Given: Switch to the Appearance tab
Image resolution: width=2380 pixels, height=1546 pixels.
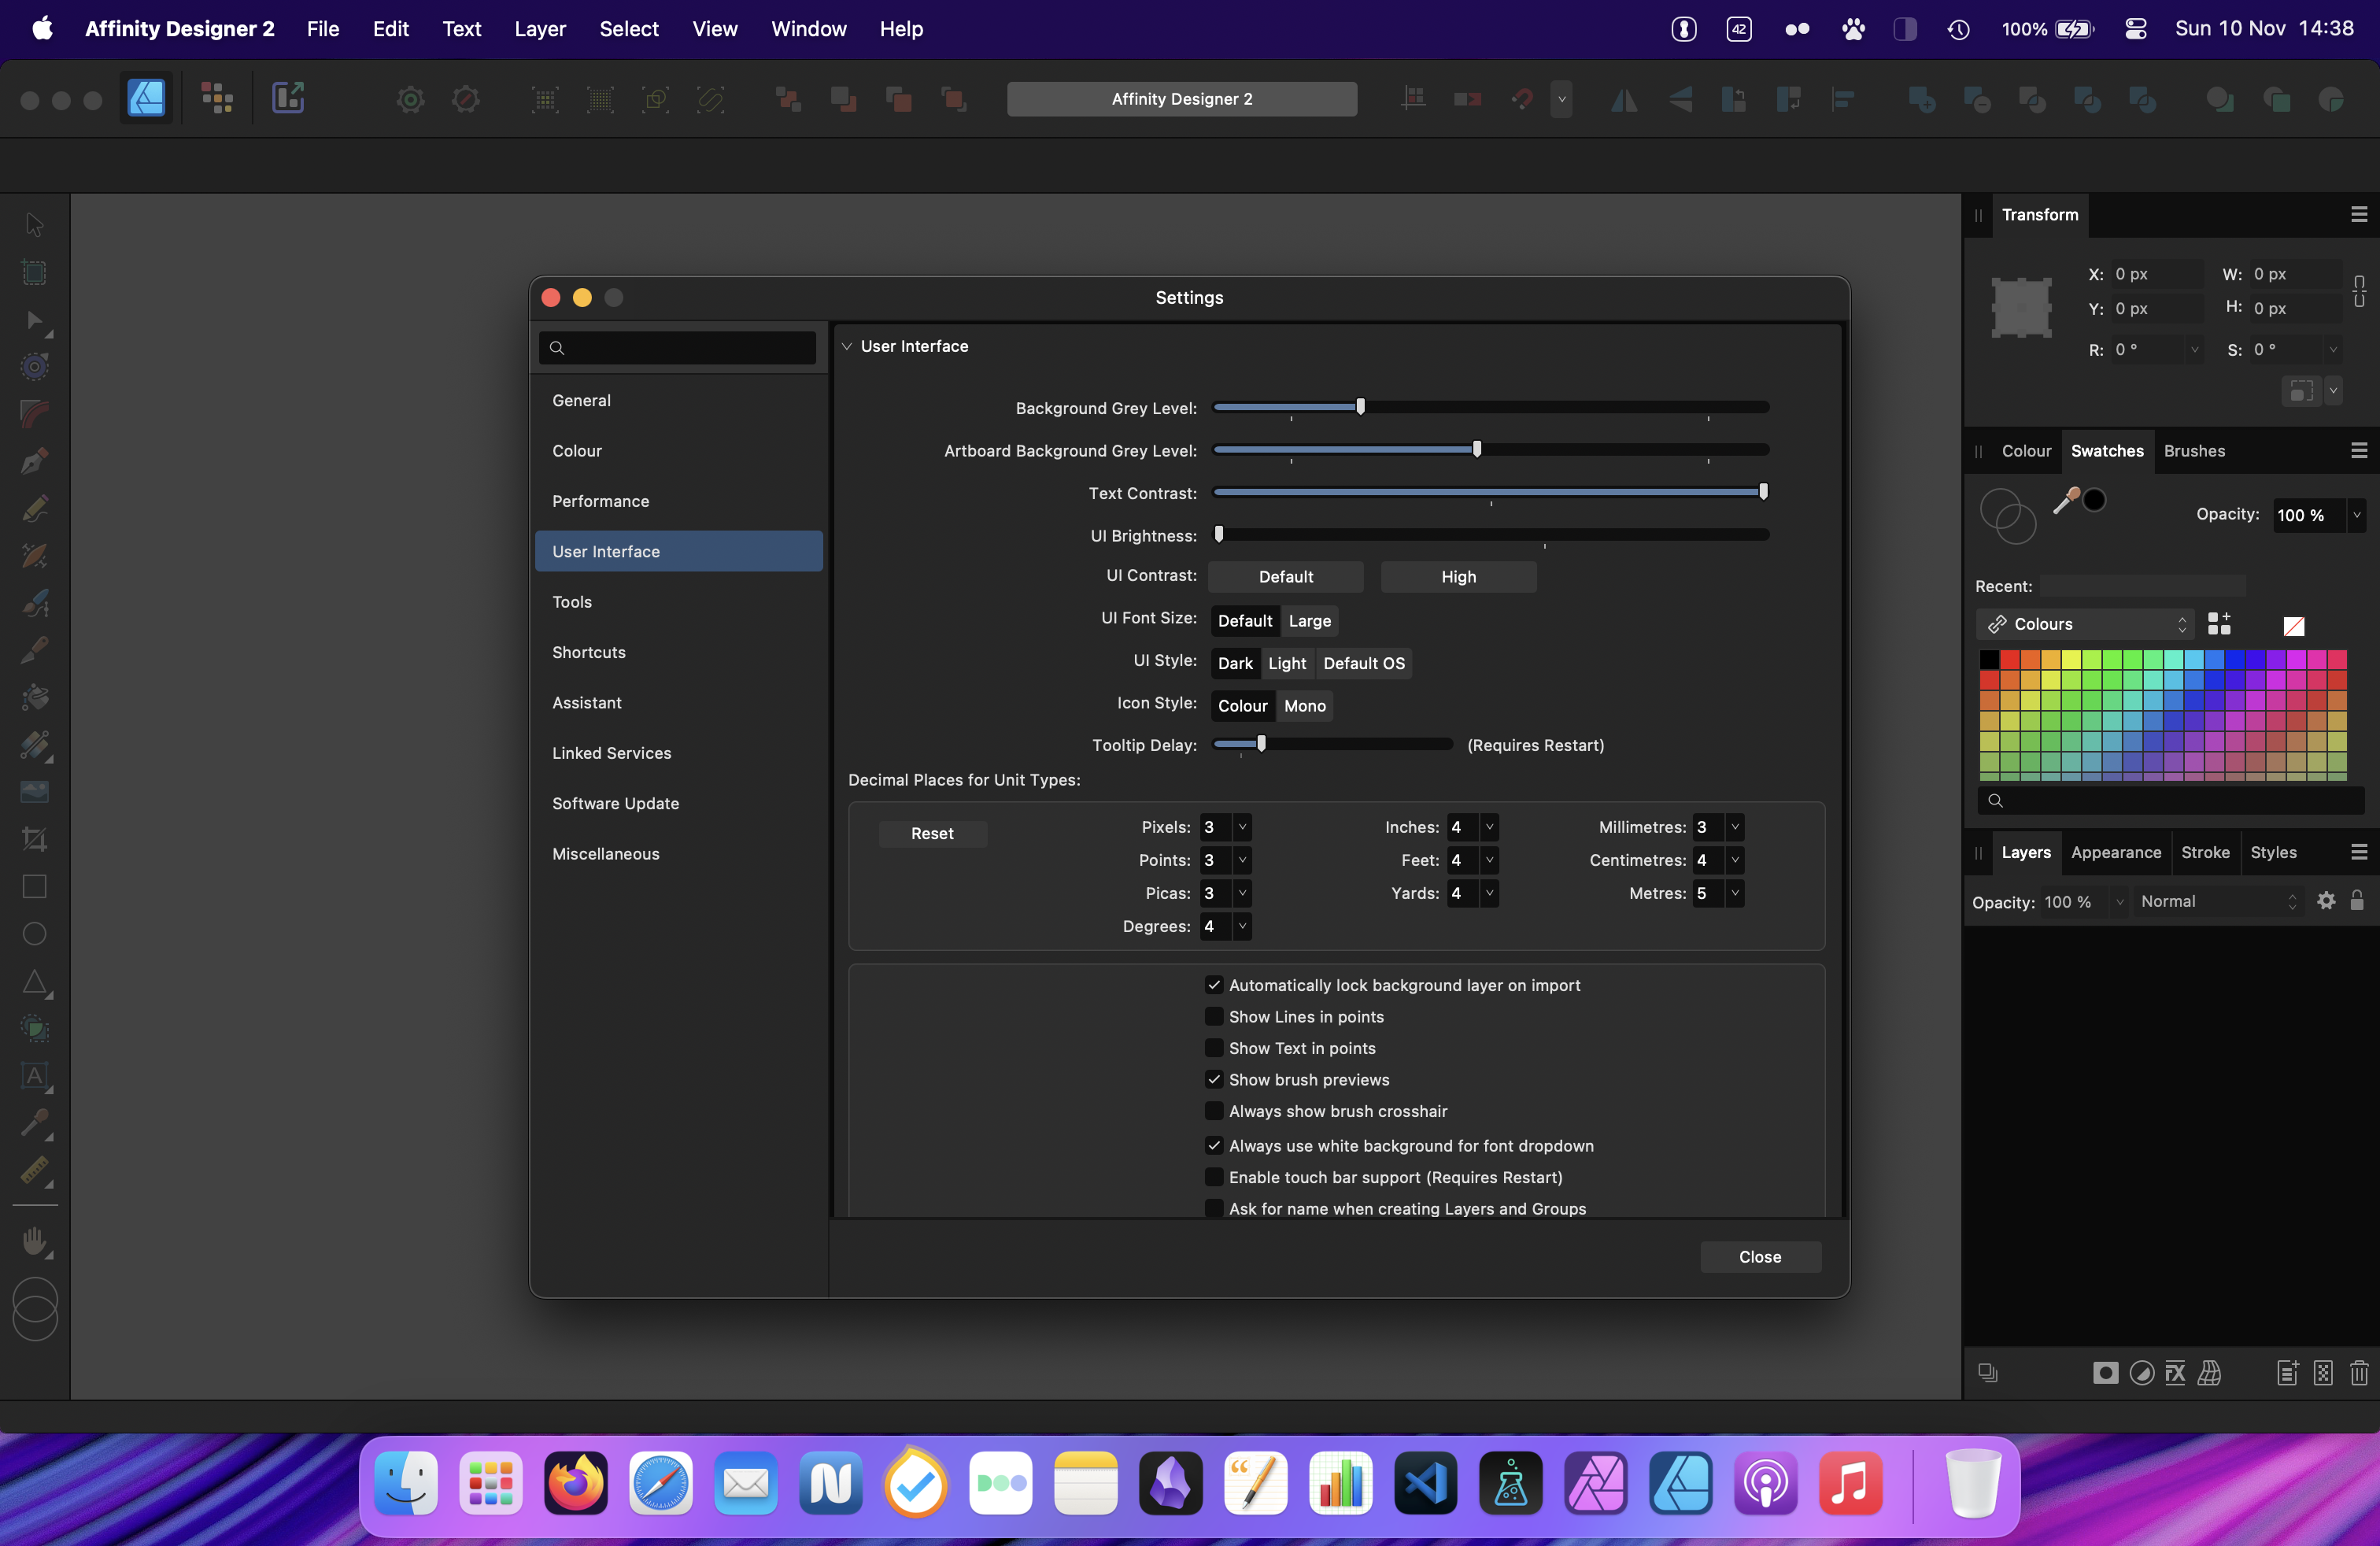Looking at the screenshot, I should click(2116, 852).
